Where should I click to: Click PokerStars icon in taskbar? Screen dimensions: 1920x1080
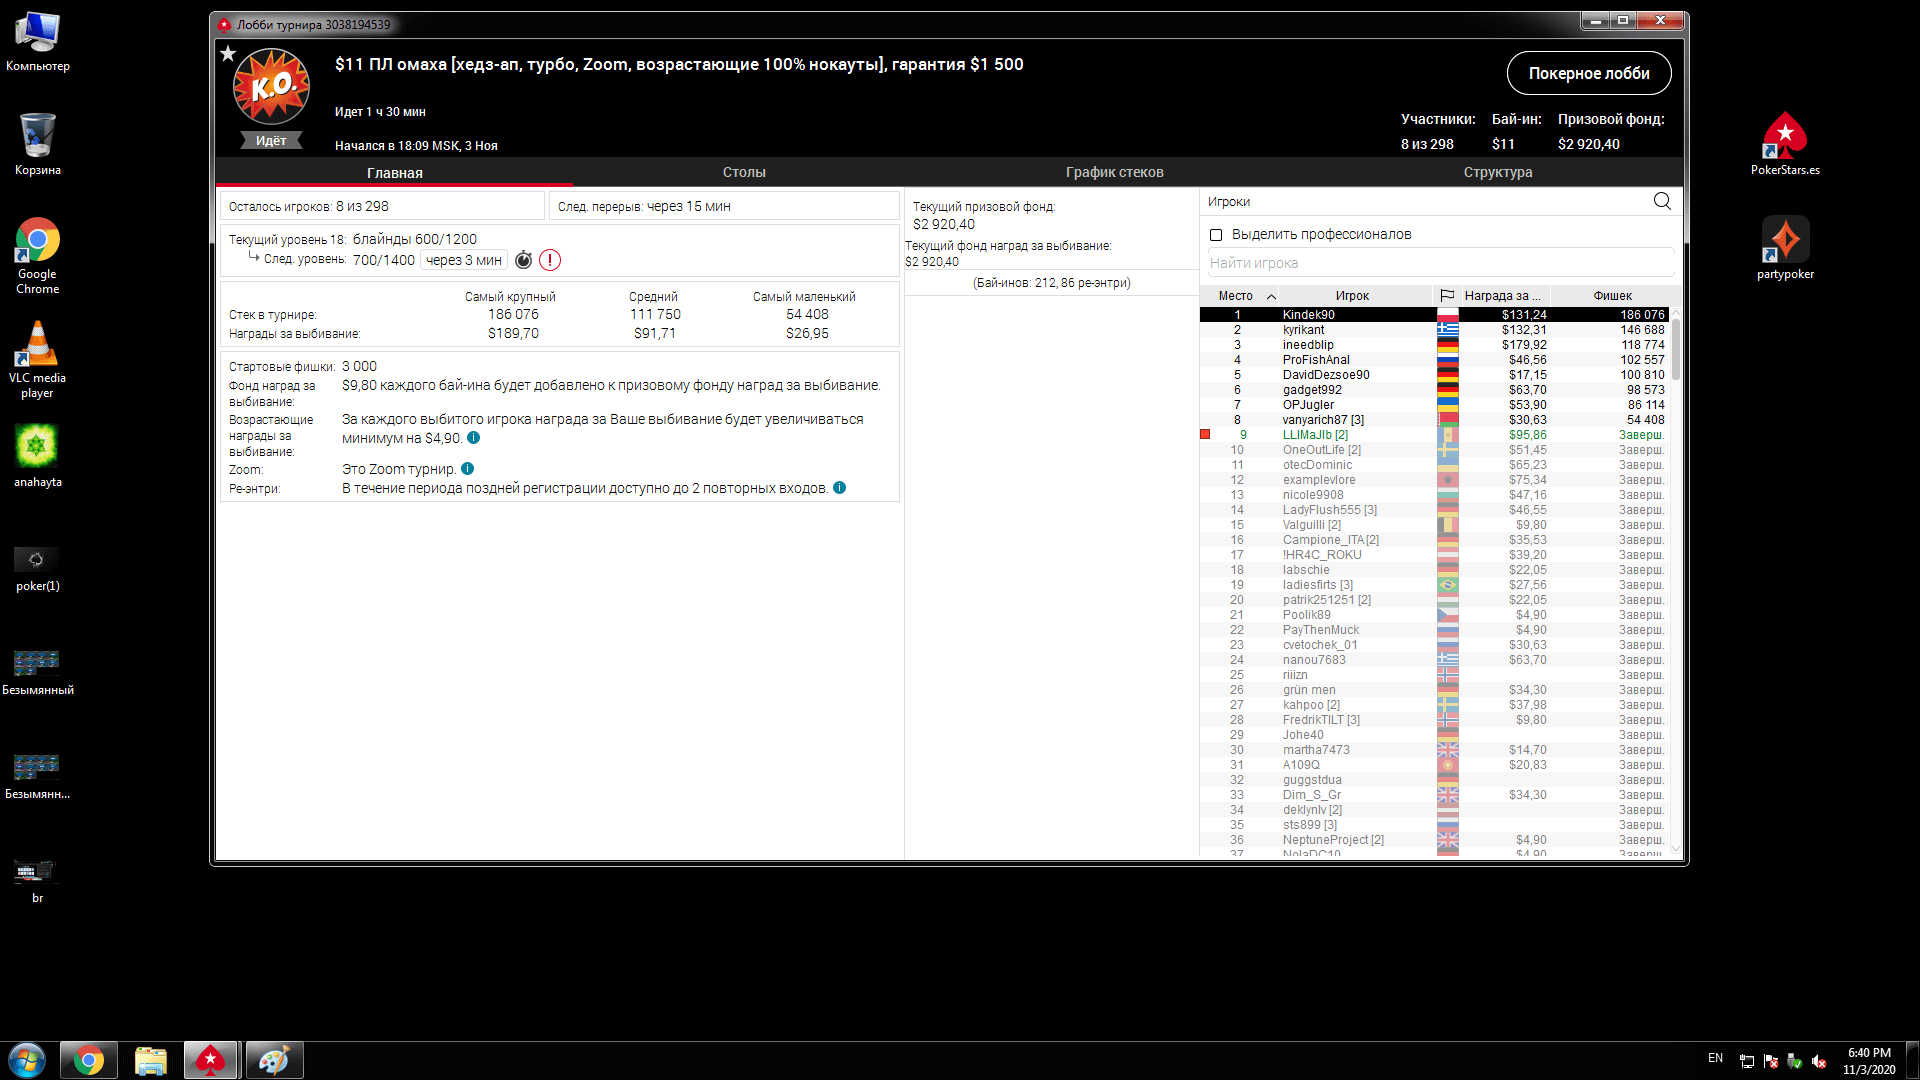point(211,1060)
